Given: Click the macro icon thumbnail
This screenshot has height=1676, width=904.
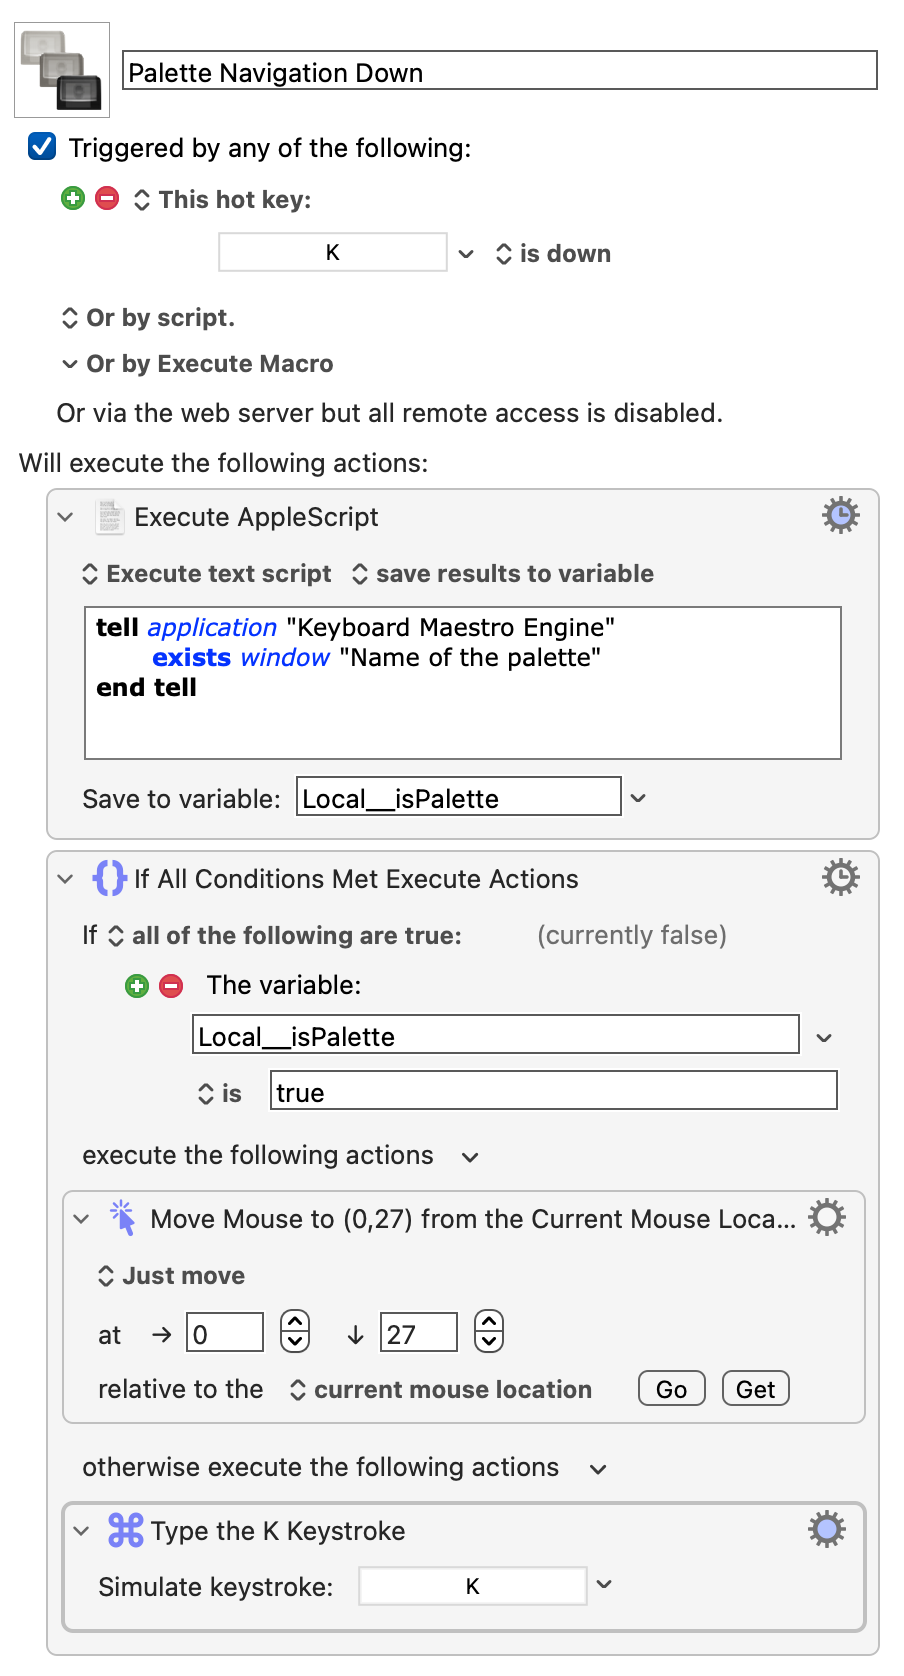Looking at the screenshot, I should 62,70.
